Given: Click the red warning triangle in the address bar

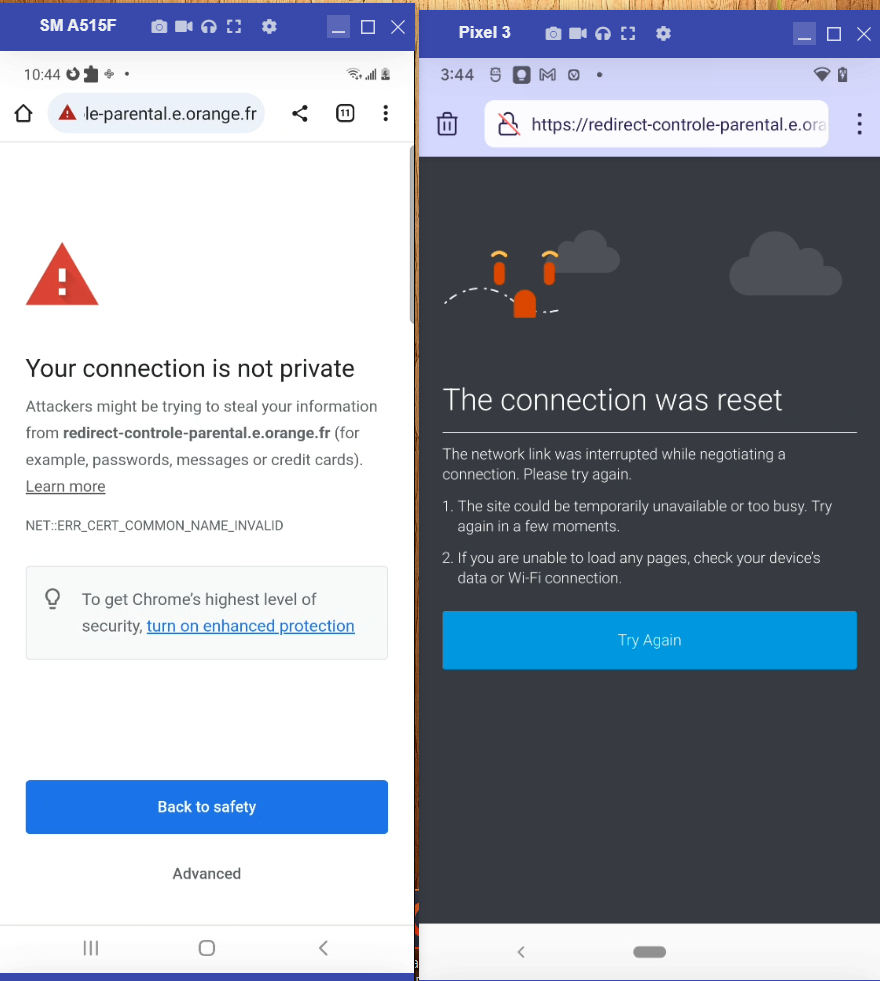Looking at the screenshot, I should click(67, 113).
